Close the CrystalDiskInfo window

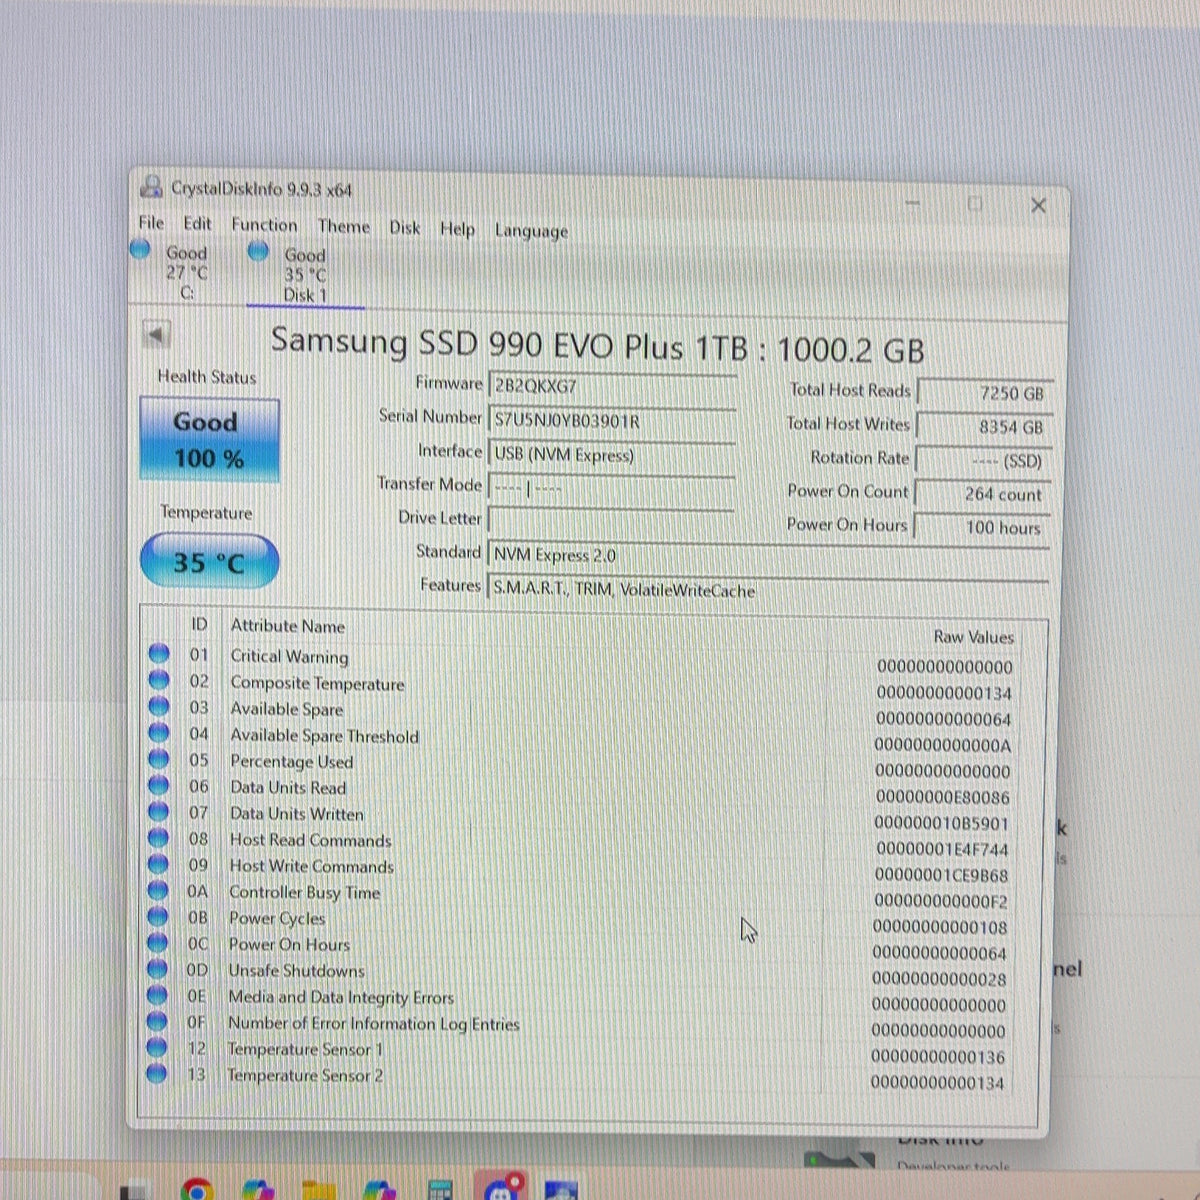click(x=1038, y=205)
